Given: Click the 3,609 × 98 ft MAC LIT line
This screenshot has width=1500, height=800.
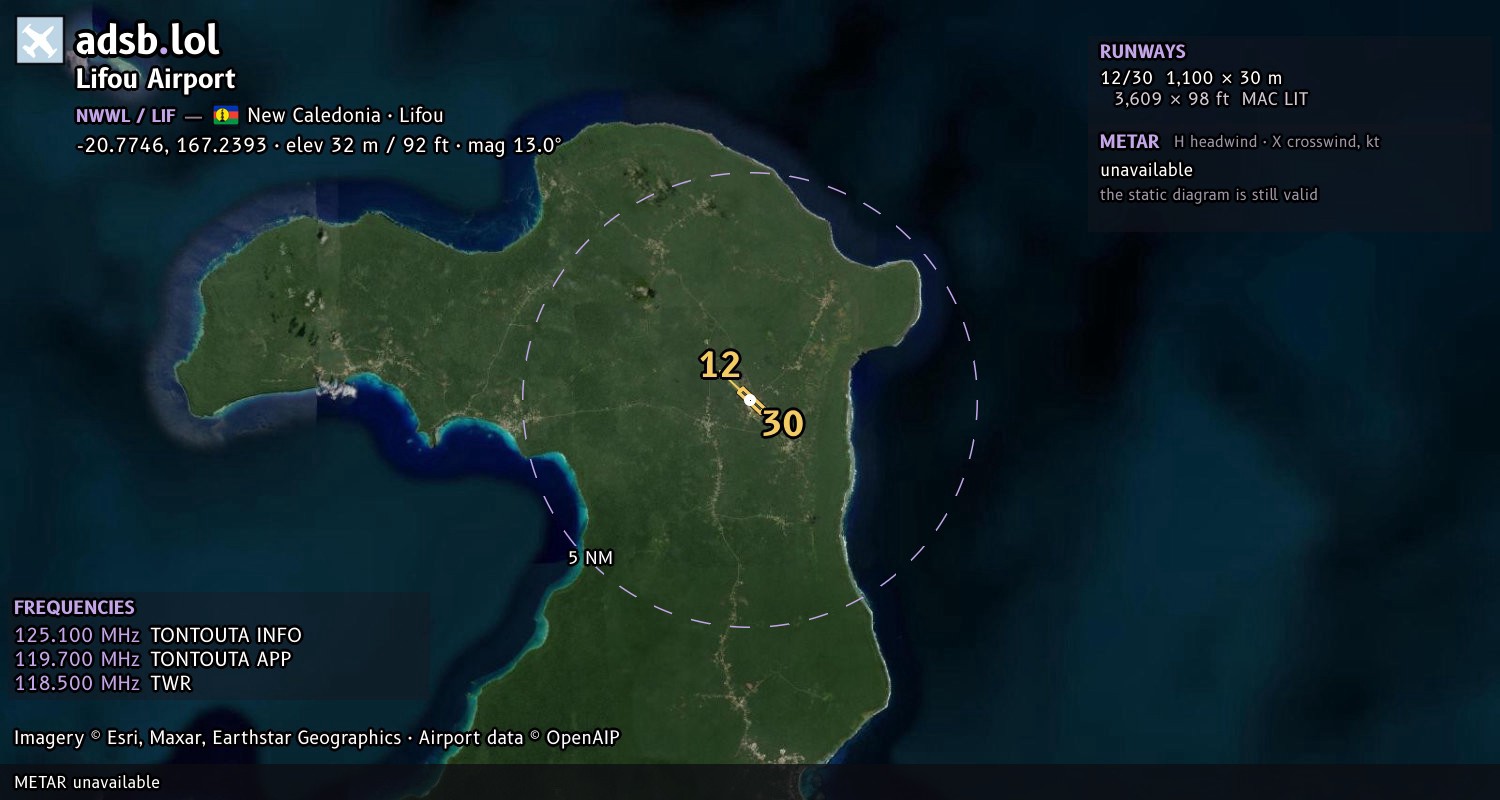Looking at the screenshot, I should coord(1211,99).
